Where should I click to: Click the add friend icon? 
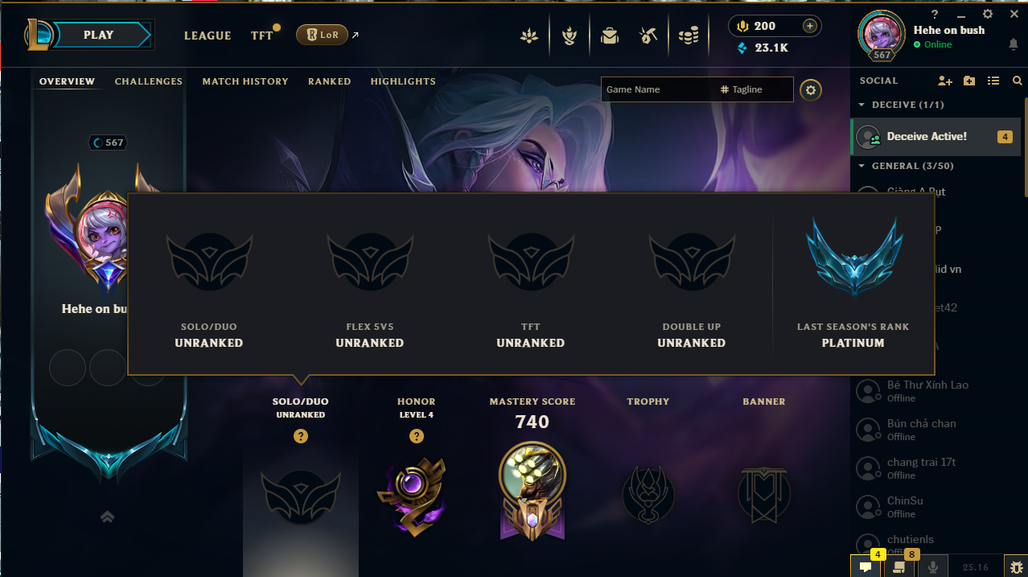point(945,81)
